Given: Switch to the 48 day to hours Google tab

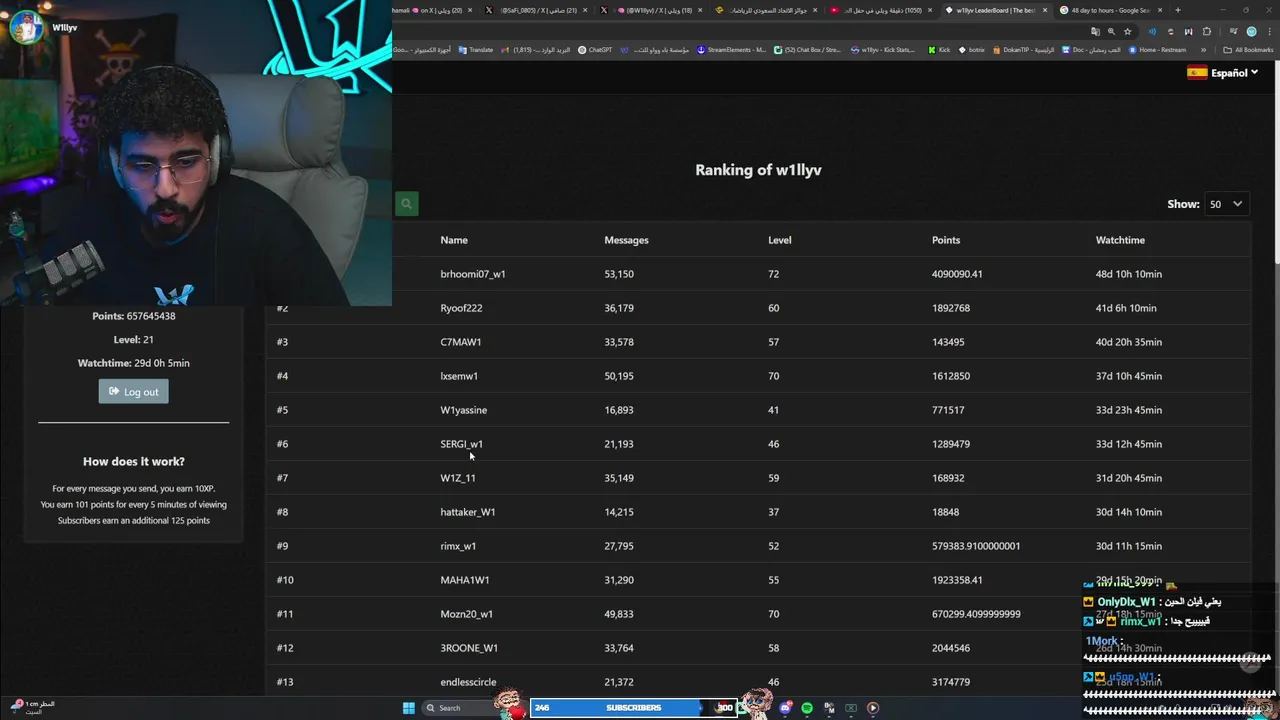Looking at the screenshot, I should [1110, 10].
